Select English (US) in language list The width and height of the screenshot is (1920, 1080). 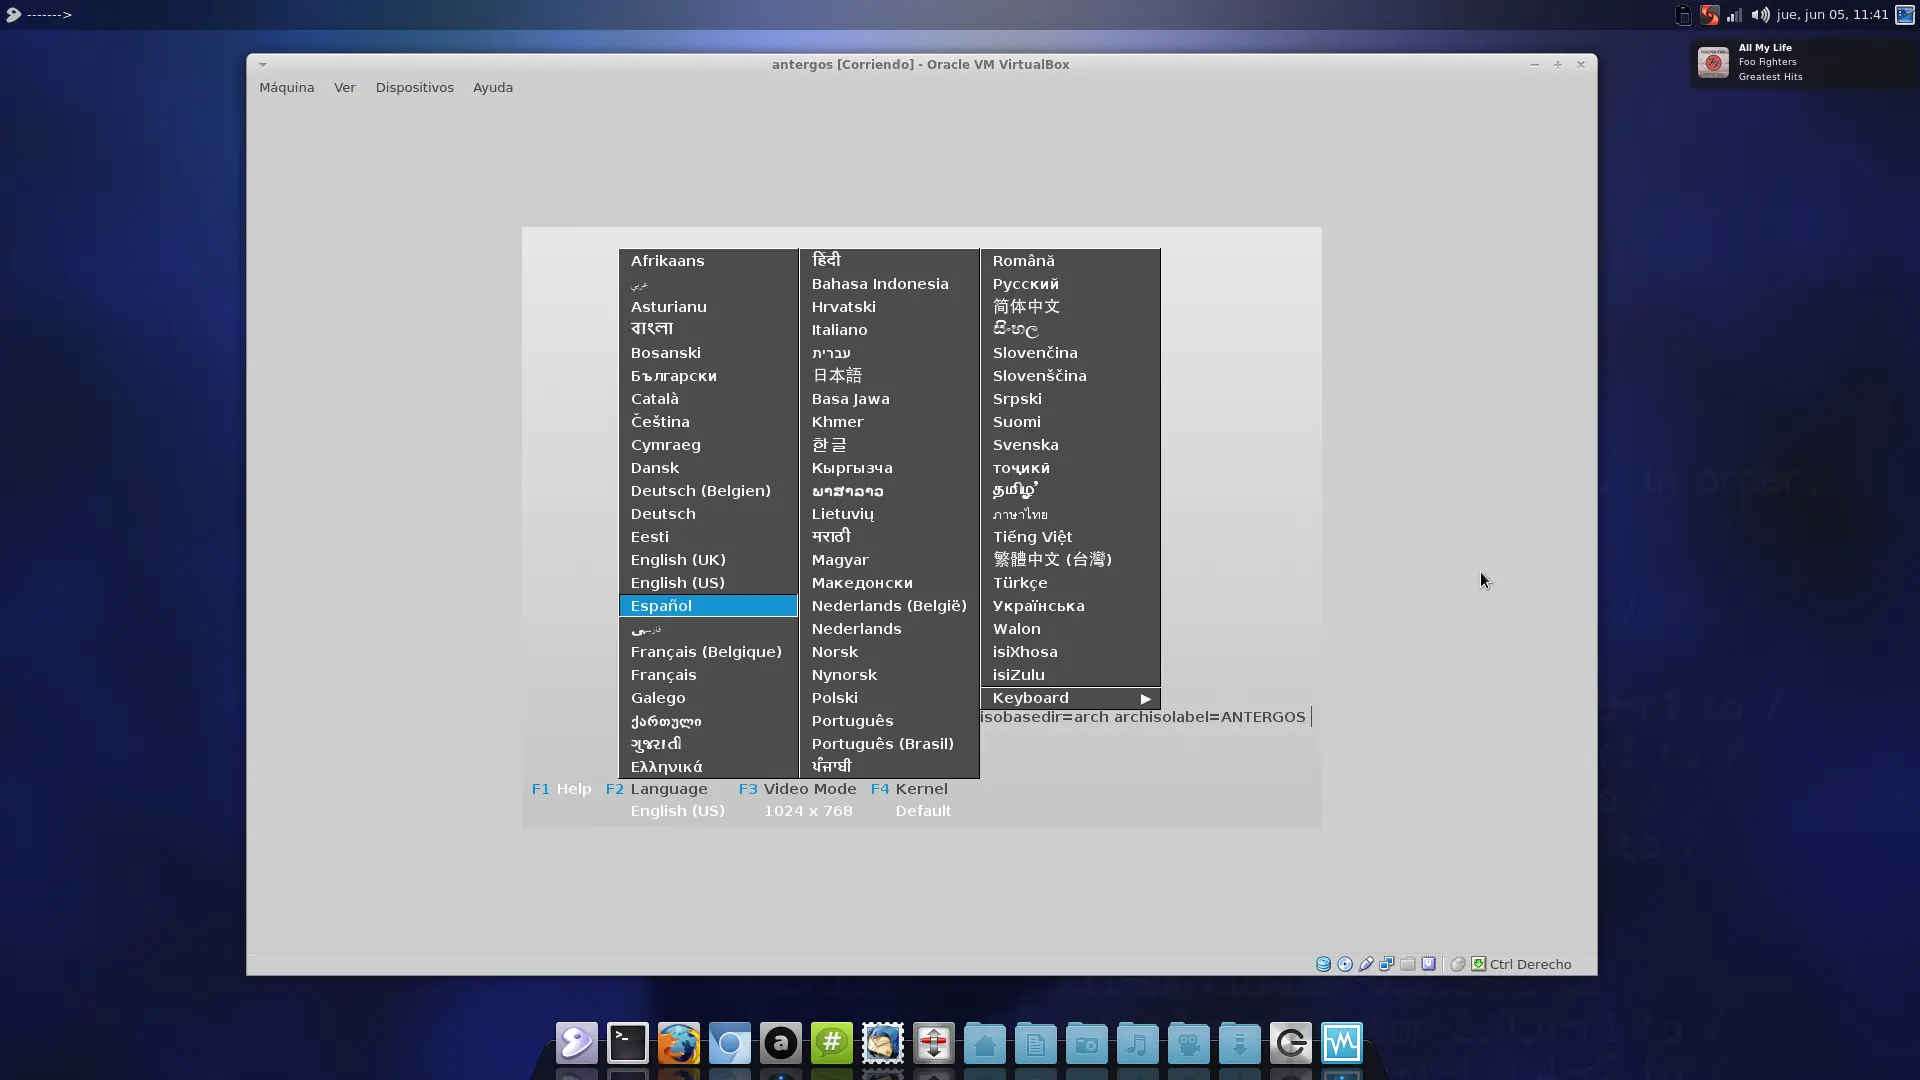click(x=708, y=583)
